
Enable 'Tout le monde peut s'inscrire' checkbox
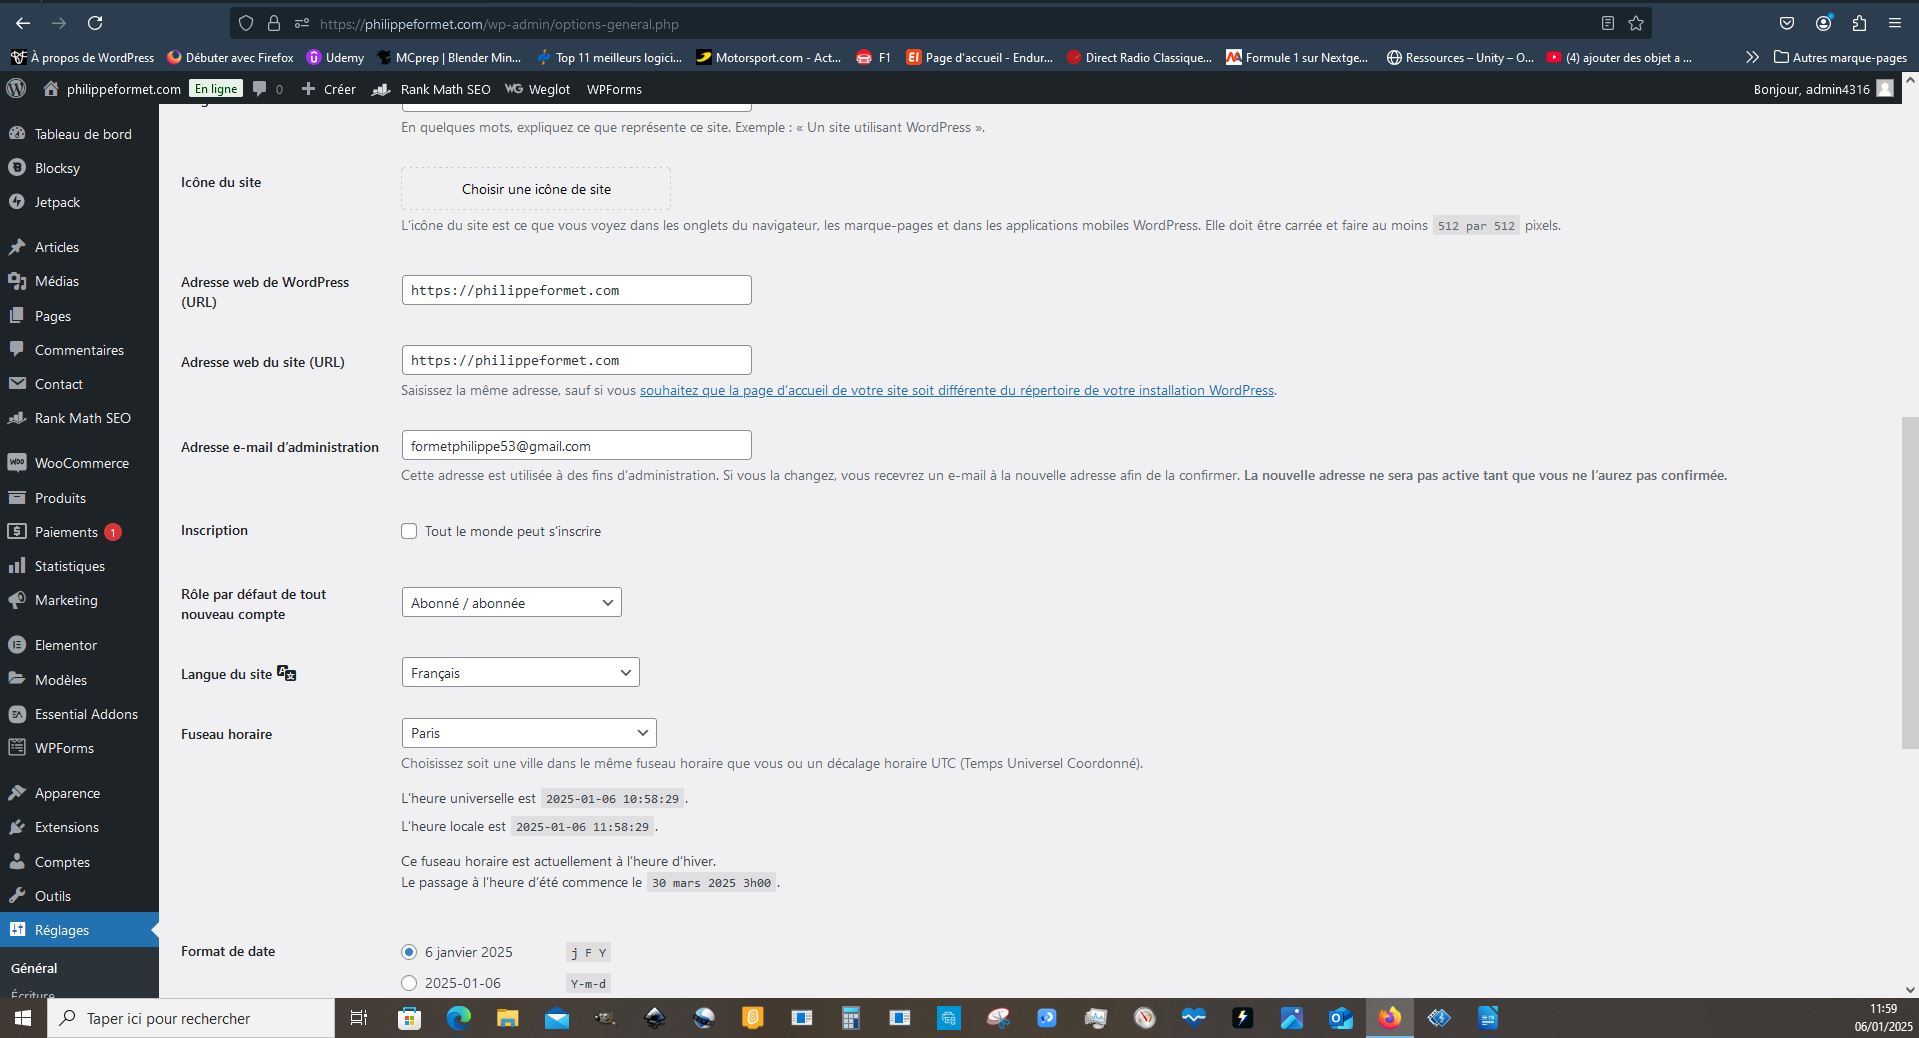tap(409, 531)
